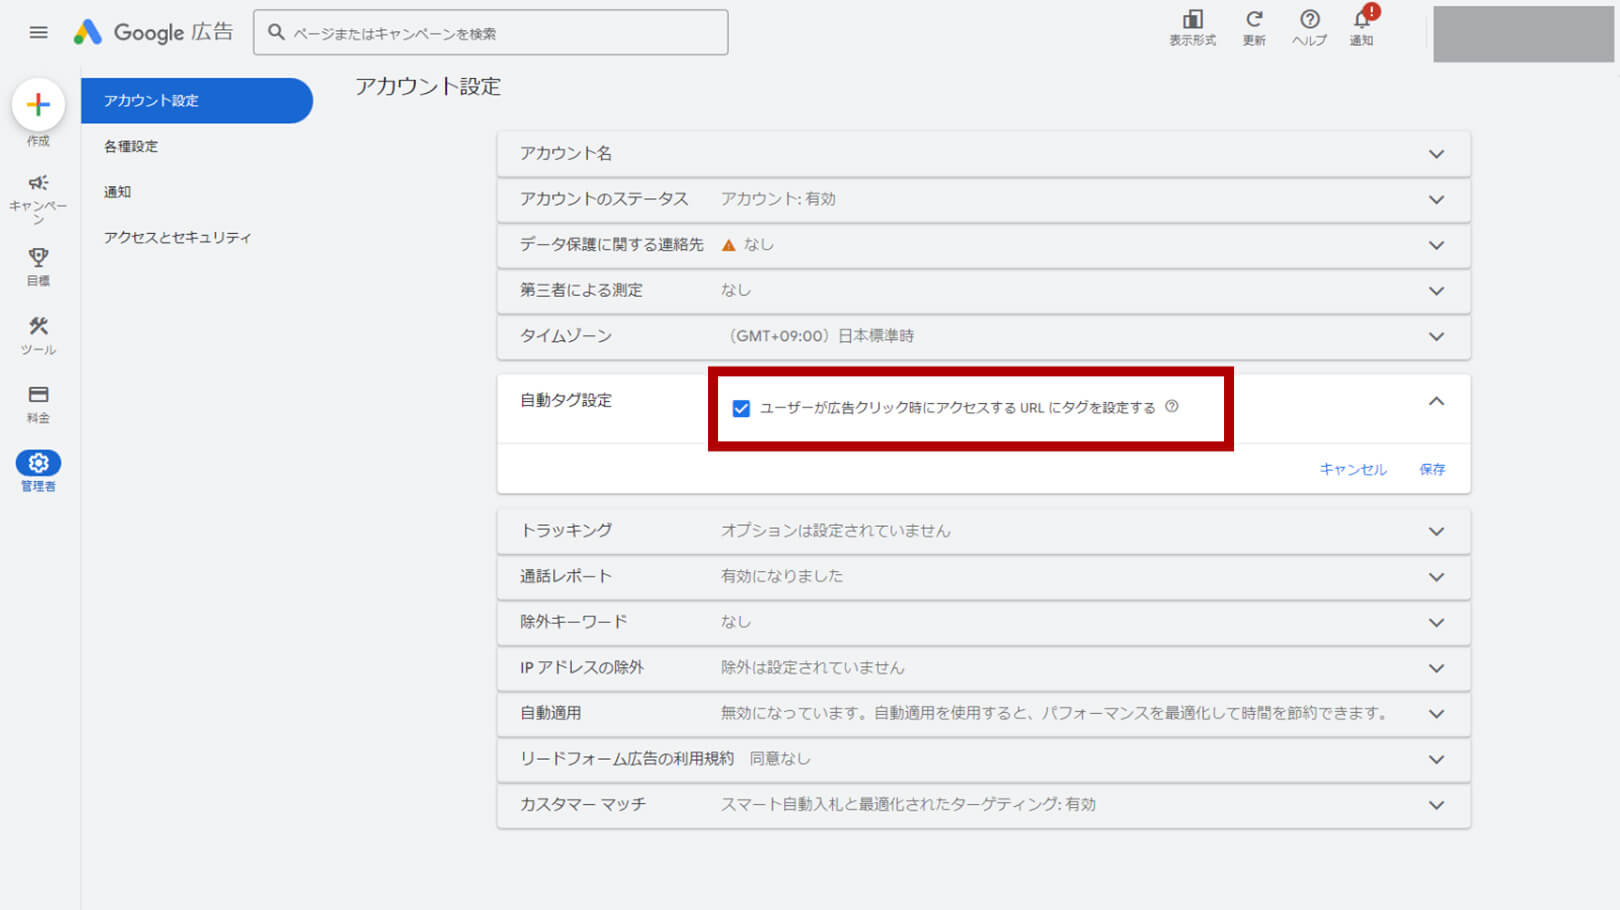Expand the トラッキング section
Screen dimensions: 1620x910
point(1437,531)
